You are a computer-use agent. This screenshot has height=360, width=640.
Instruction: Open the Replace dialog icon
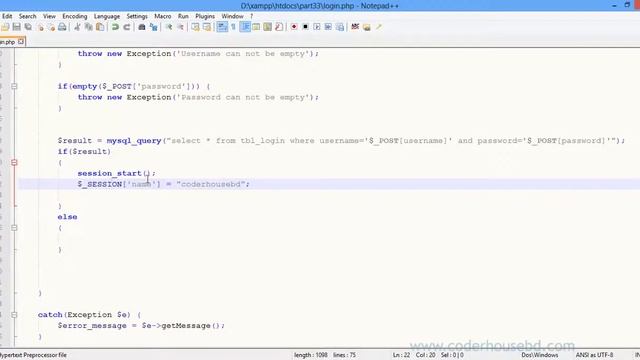(x=153, y=27)
